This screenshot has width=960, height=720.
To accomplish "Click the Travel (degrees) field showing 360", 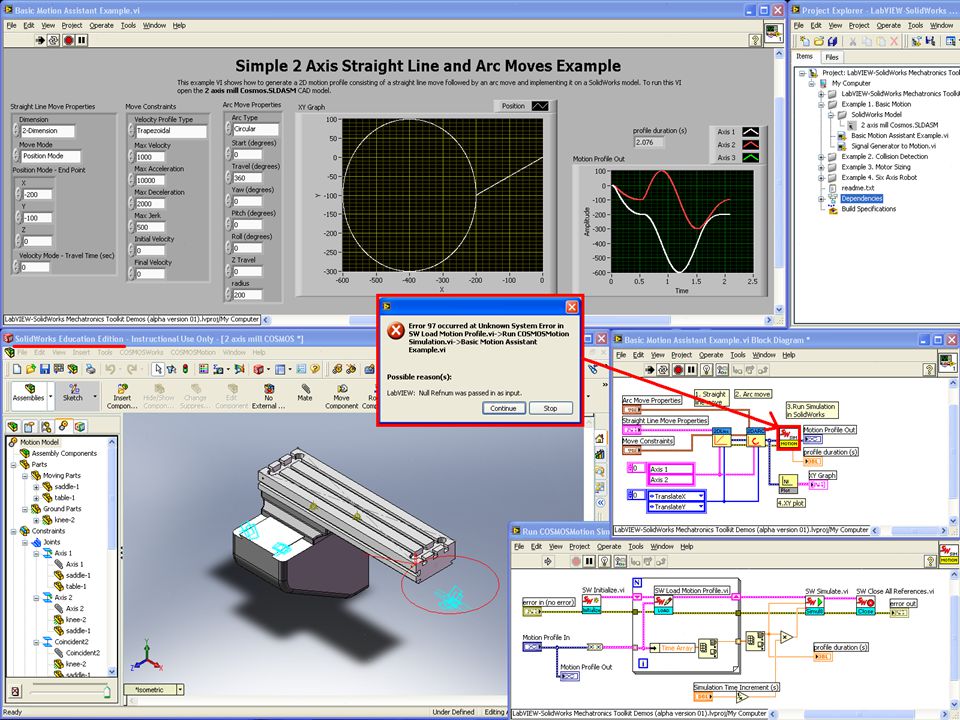I will pyautogui.click(x=247, y=178).
